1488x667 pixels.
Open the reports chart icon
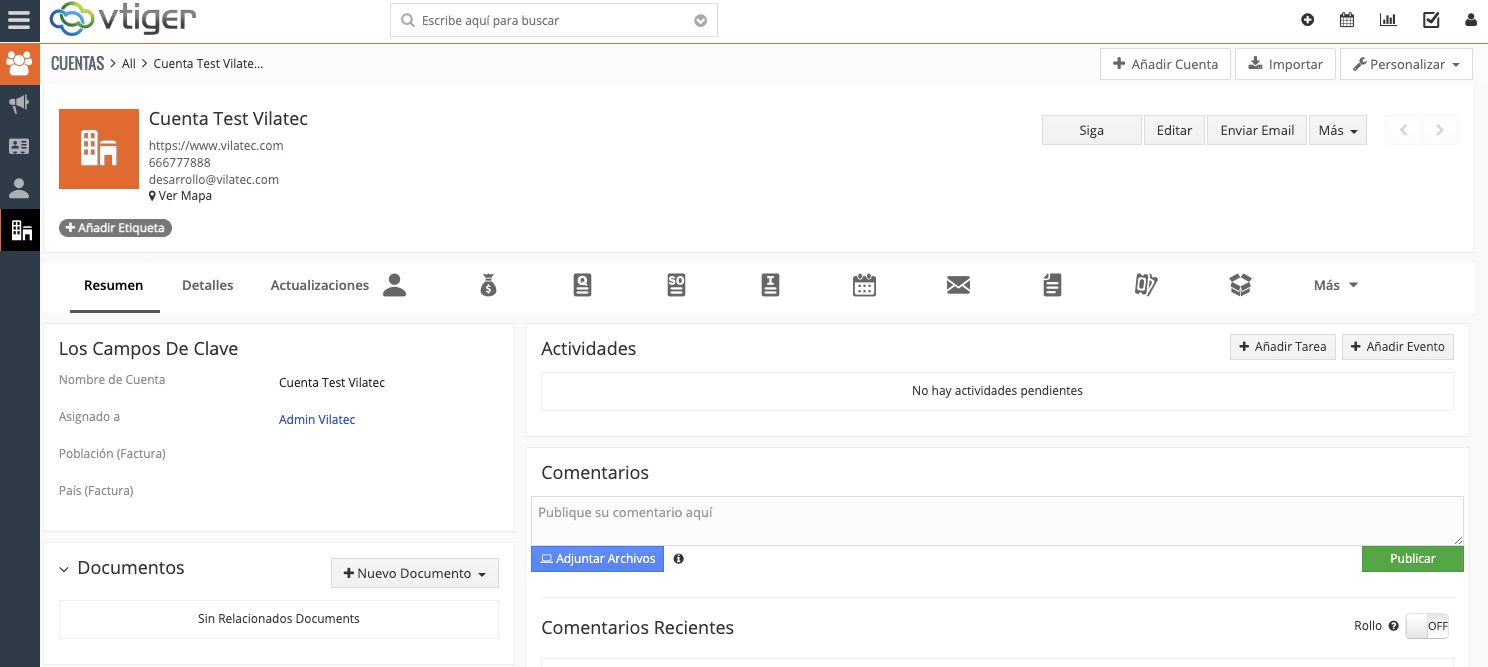[x=1388, y=20]
